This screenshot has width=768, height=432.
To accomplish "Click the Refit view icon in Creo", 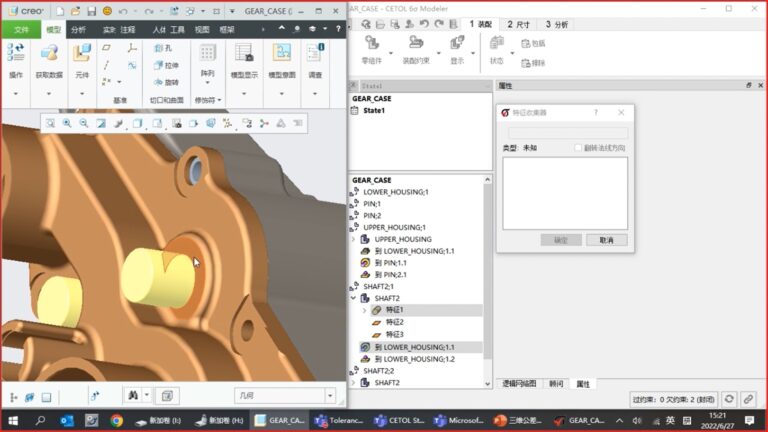I will tap(50, 123).
